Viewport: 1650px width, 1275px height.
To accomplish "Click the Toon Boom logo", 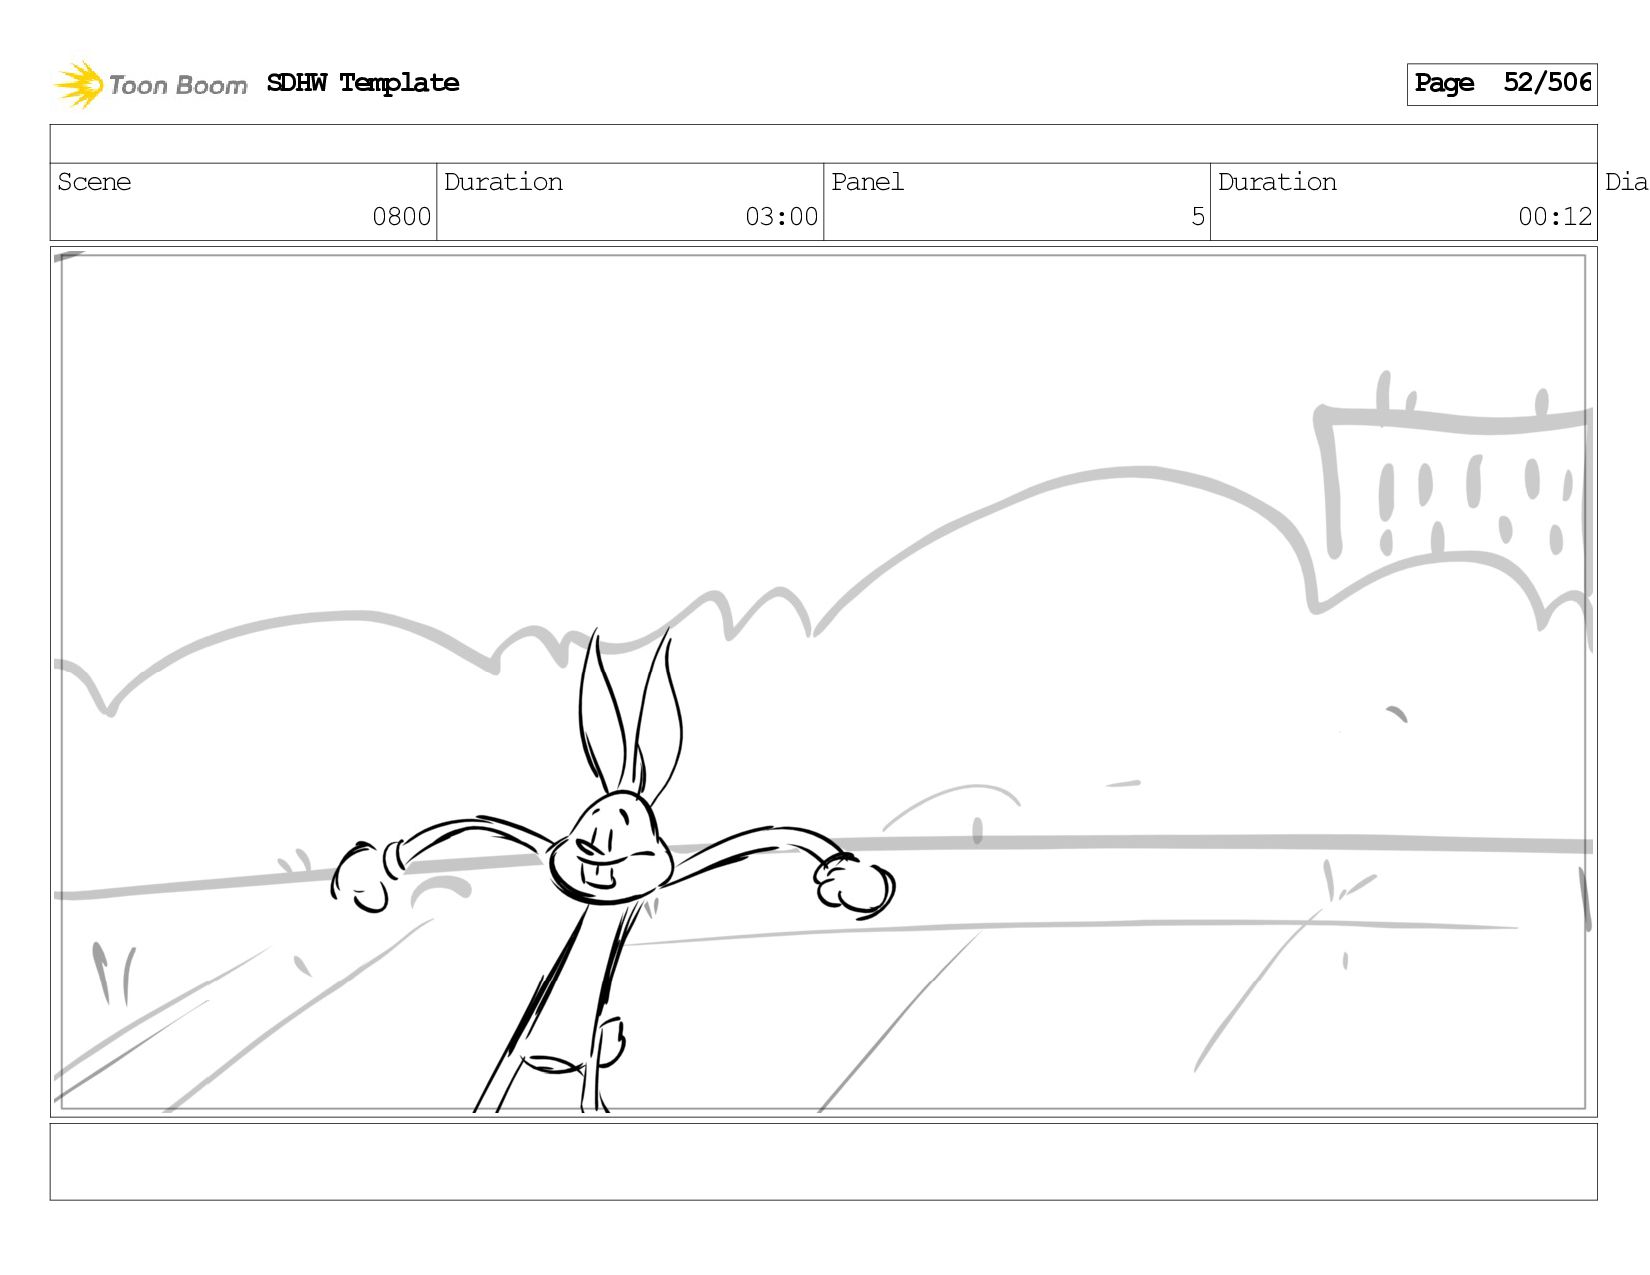I will click(150, 84).
